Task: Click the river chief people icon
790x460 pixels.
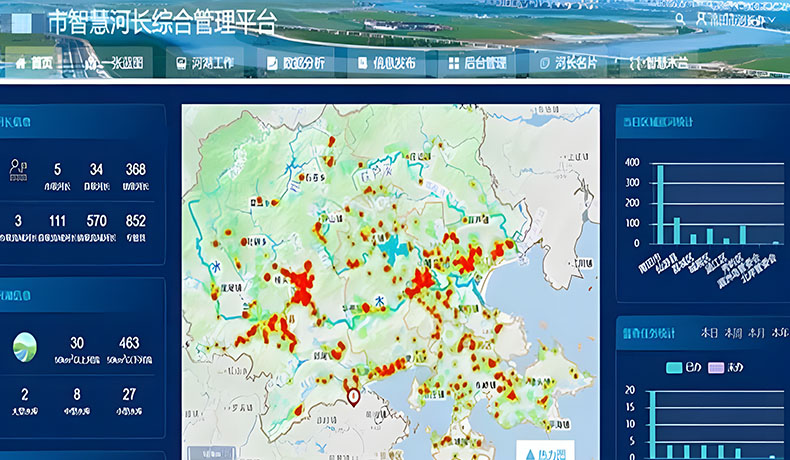Action: tap(18, 170)
